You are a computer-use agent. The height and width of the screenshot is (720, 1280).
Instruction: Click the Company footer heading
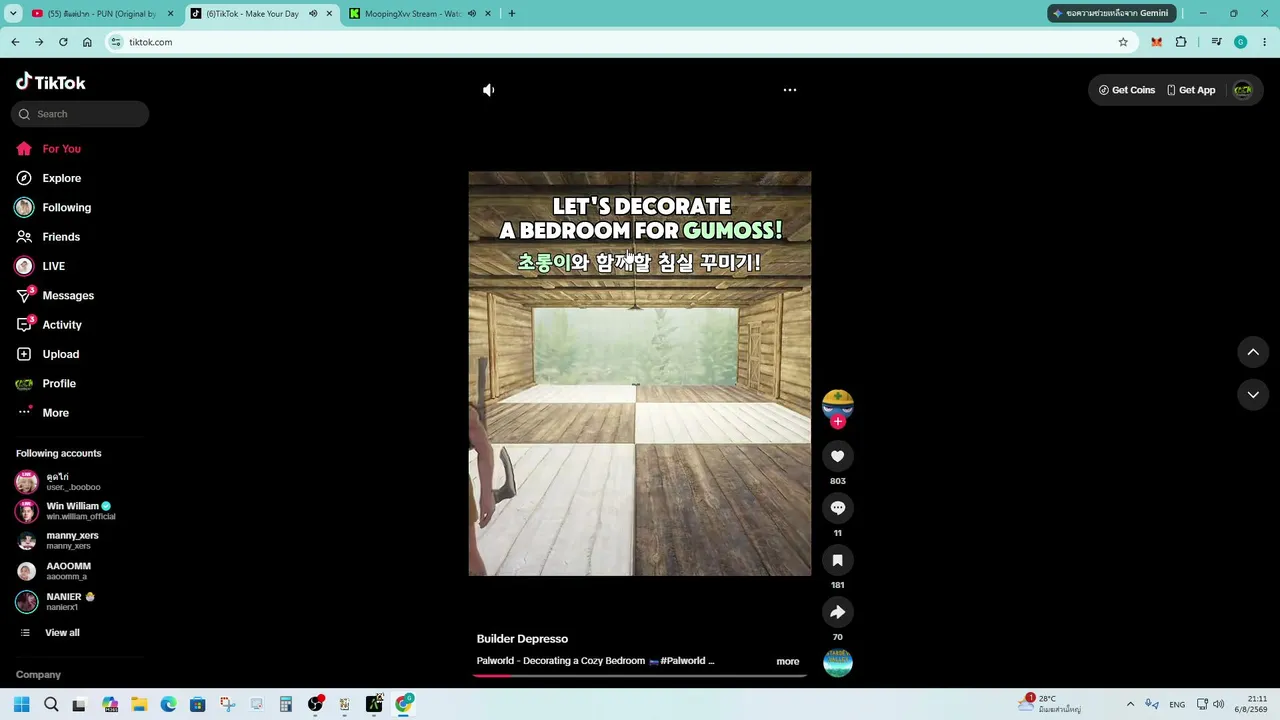[38, 675]
